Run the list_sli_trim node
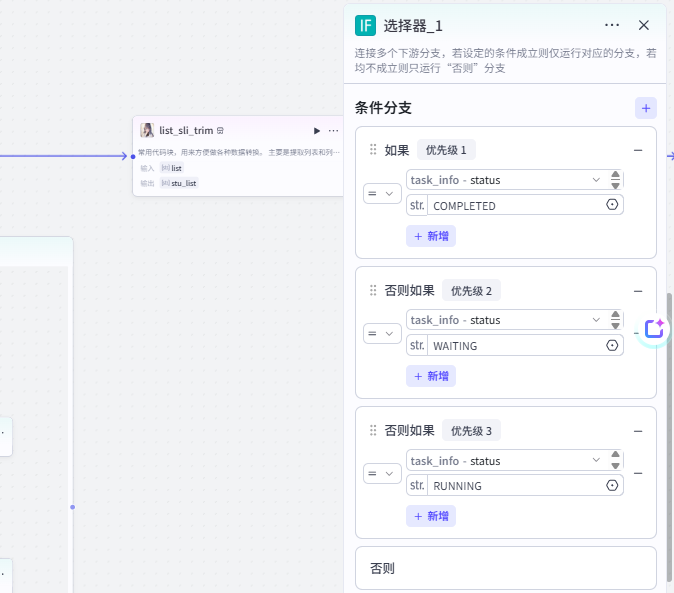 tap(317, 131)
